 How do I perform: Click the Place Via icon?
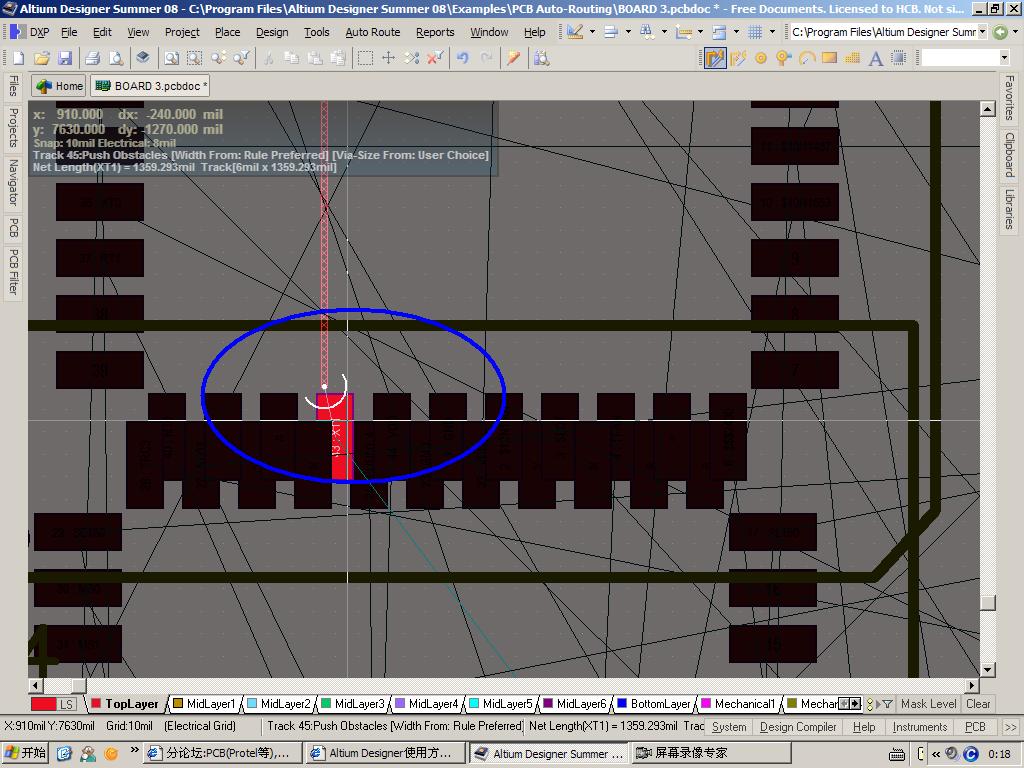click(x=784, y=58)
